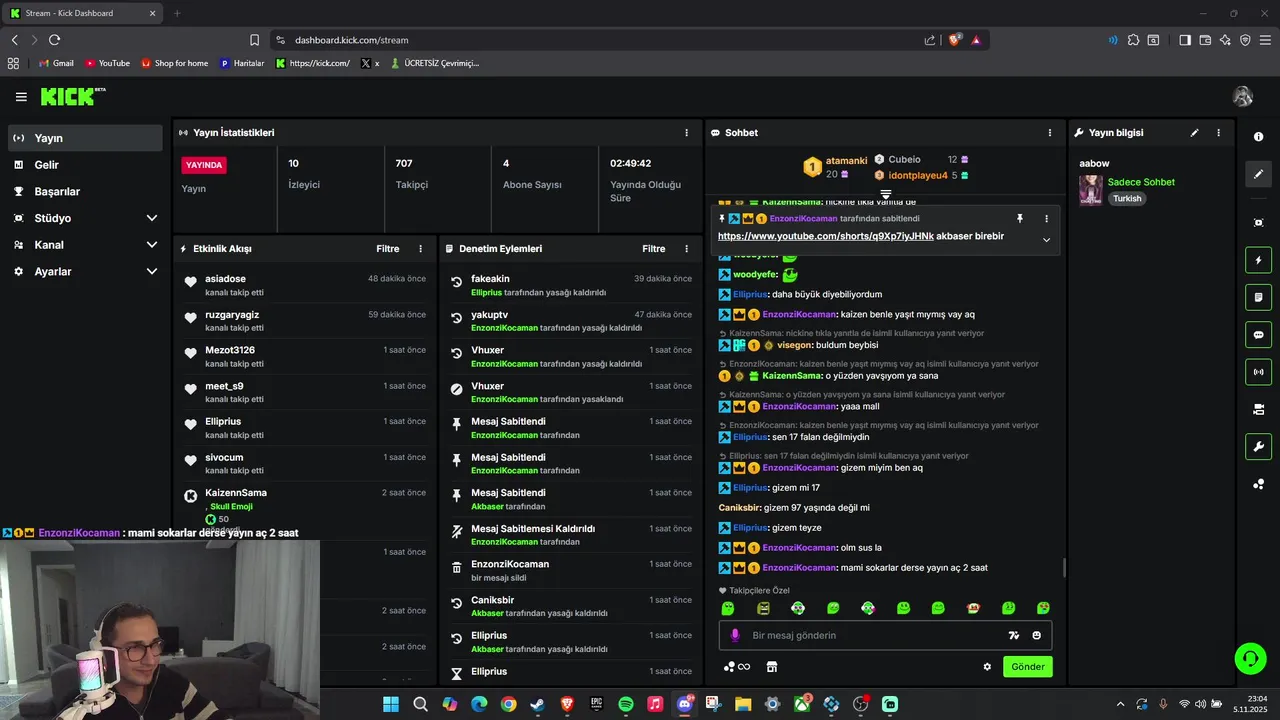Click the stream category thumbnail

tap(1091, 190)
